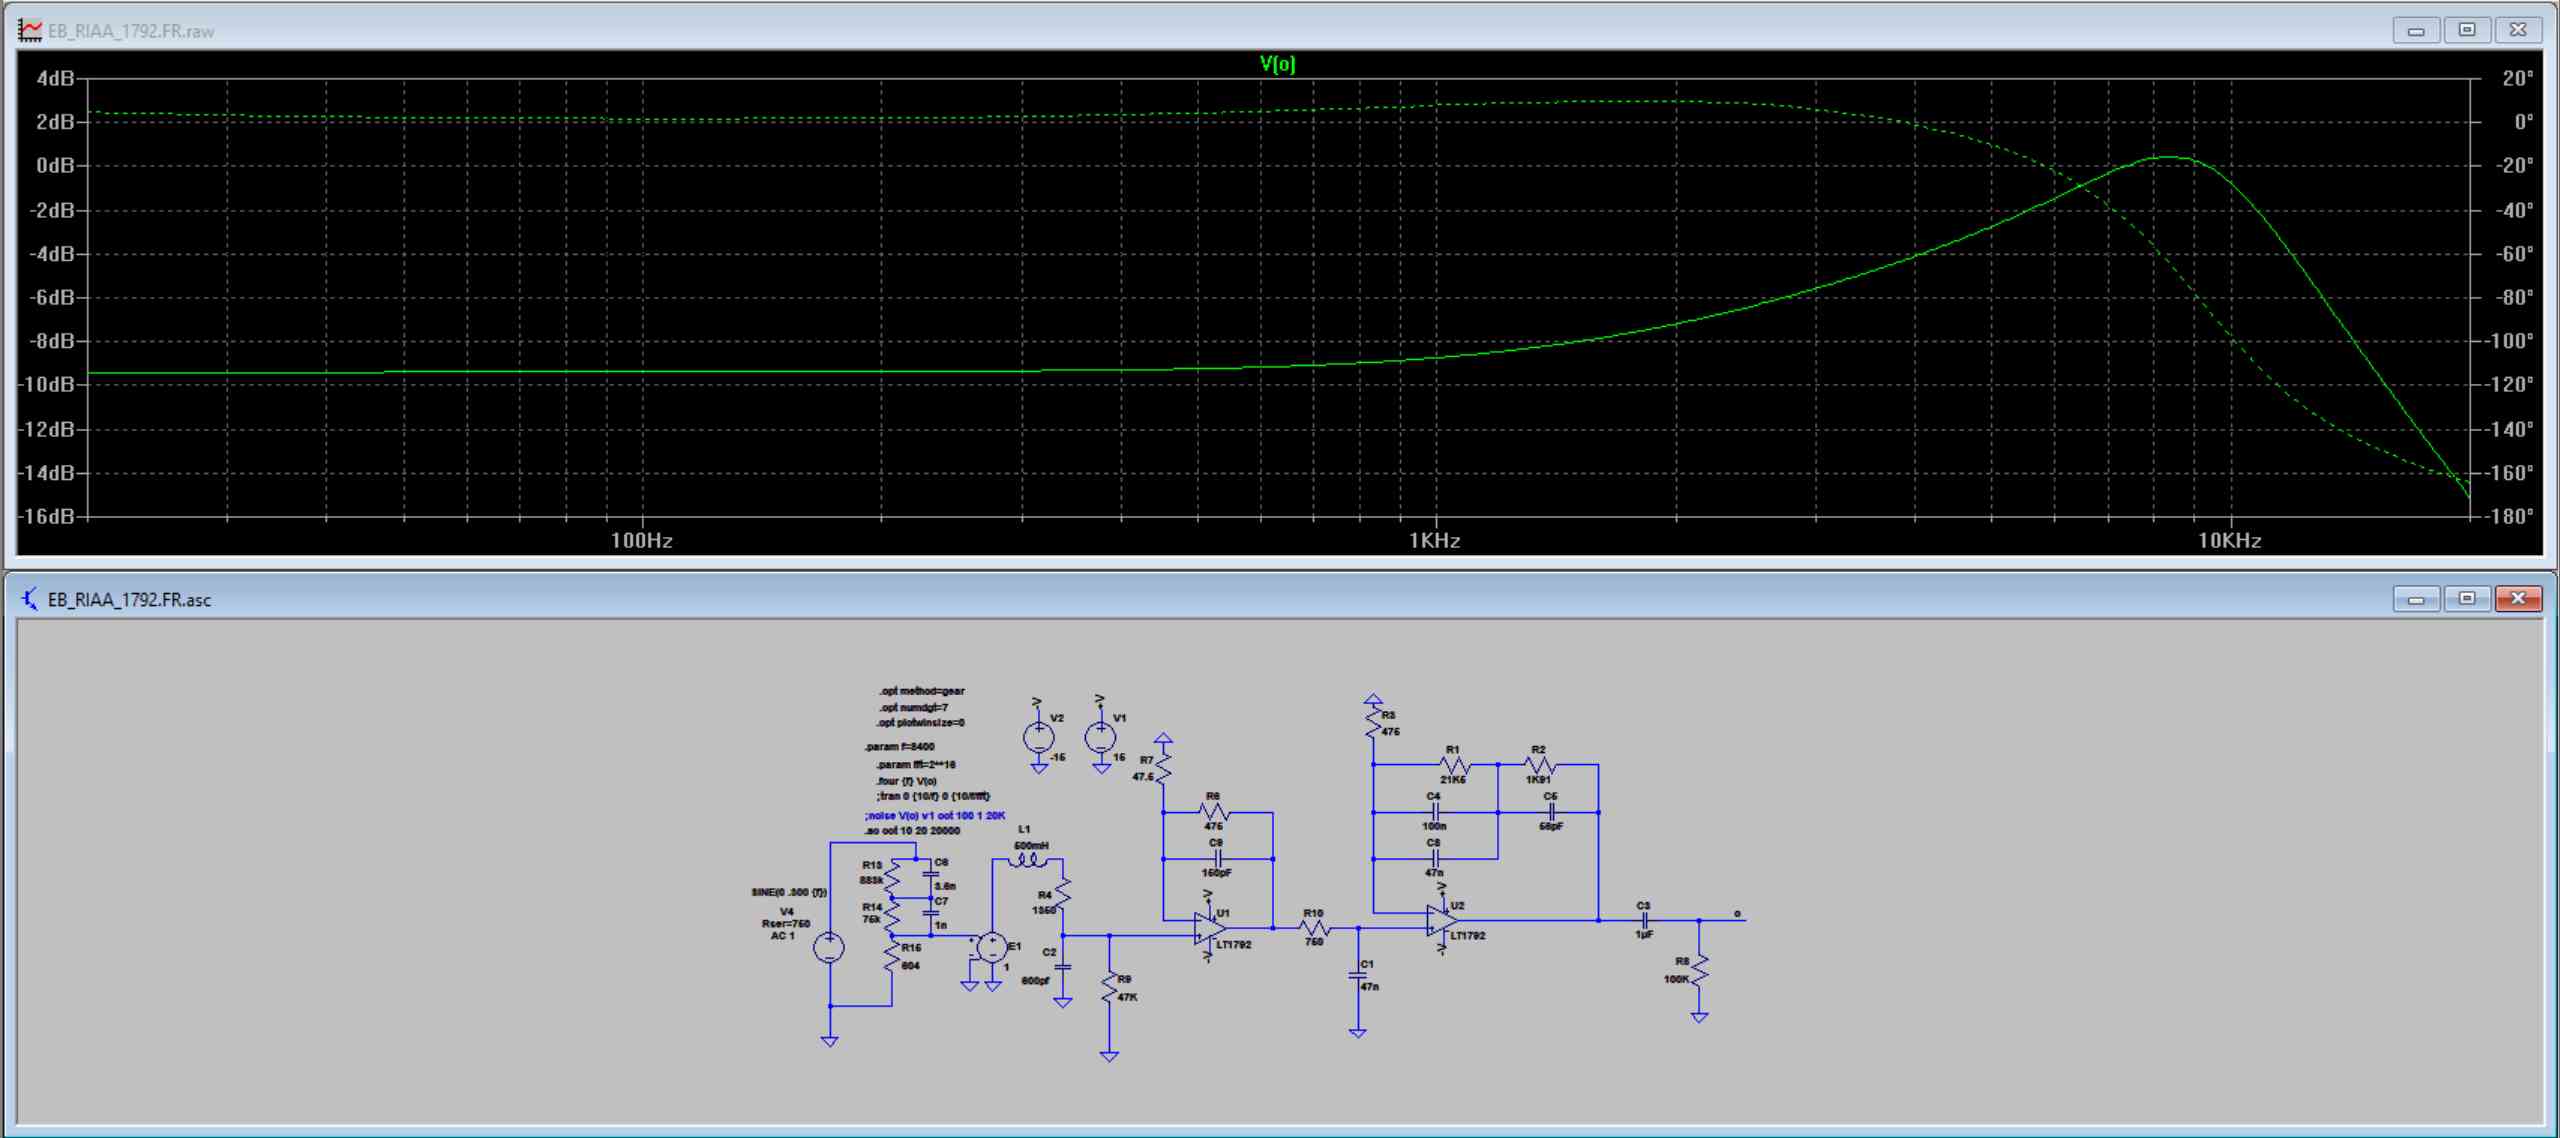Click the '100K' value of resistor R8
Screen dimensions: 2560x1138
1676,979
